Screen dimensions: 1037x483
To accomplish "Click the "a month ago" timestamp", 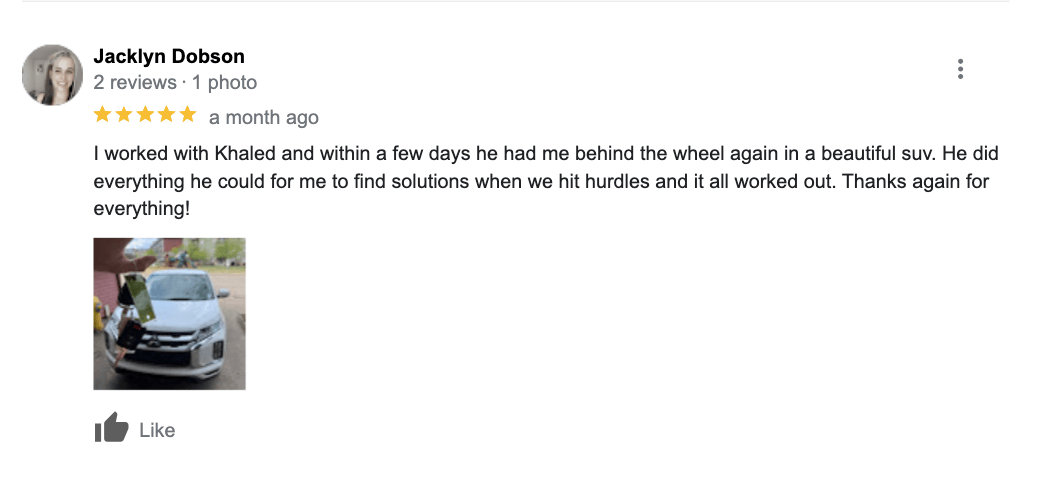I will coord(264,118).
